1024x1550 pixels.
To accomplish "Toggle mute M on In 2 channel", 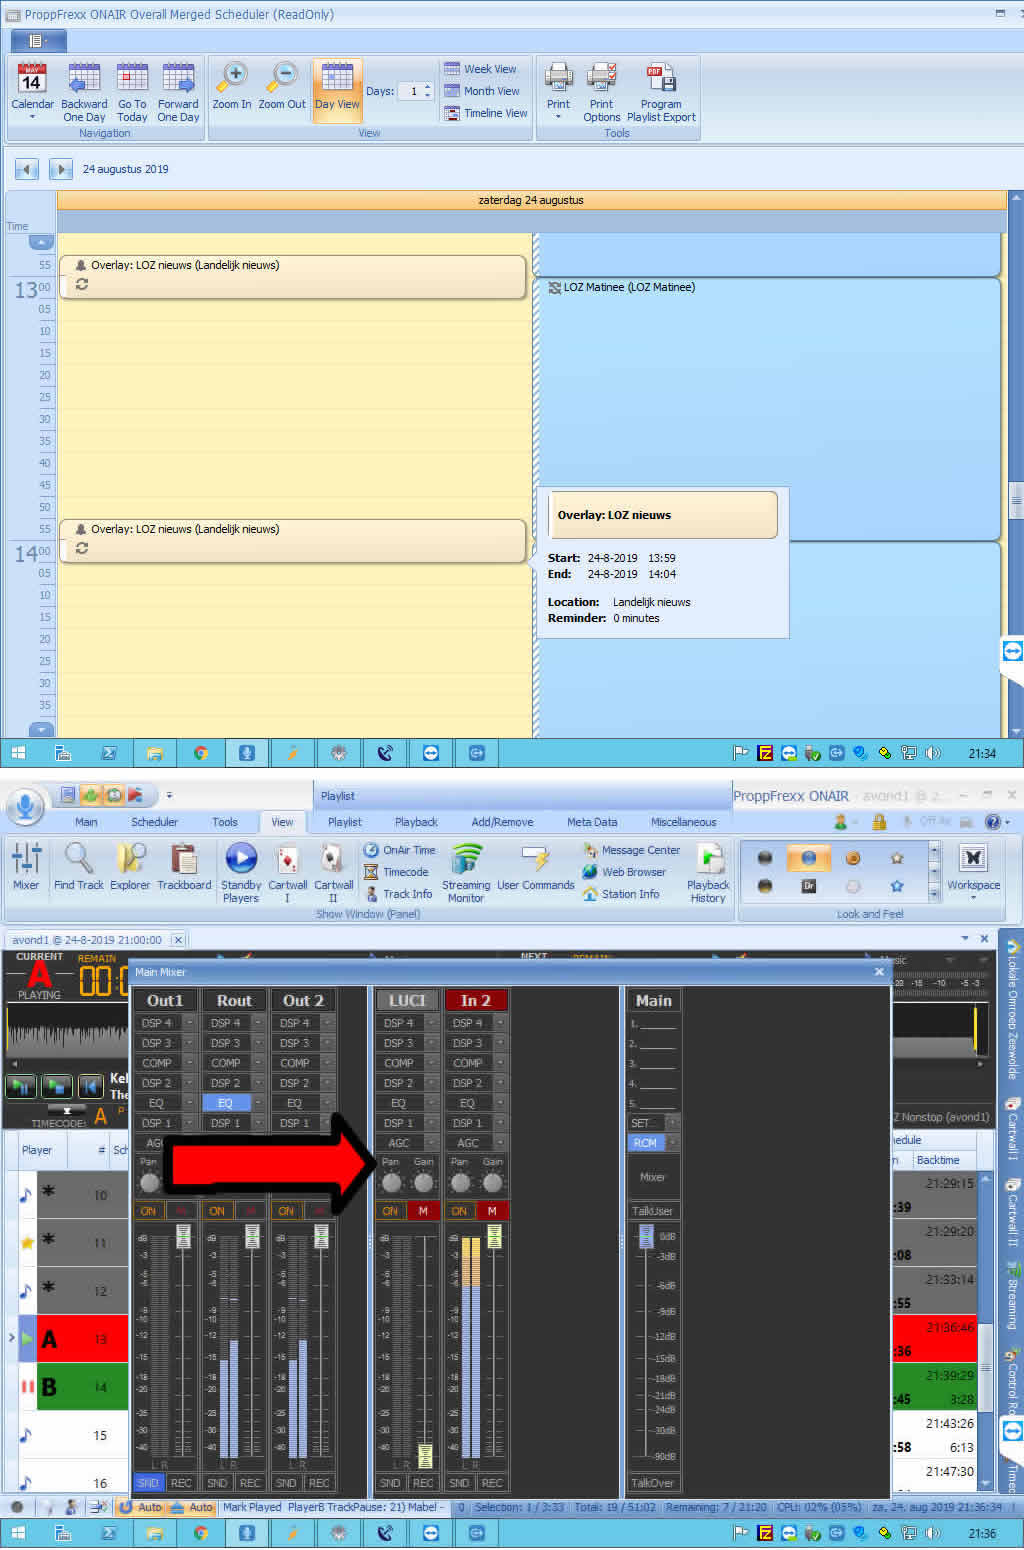I will click(x=492, y=1211).
